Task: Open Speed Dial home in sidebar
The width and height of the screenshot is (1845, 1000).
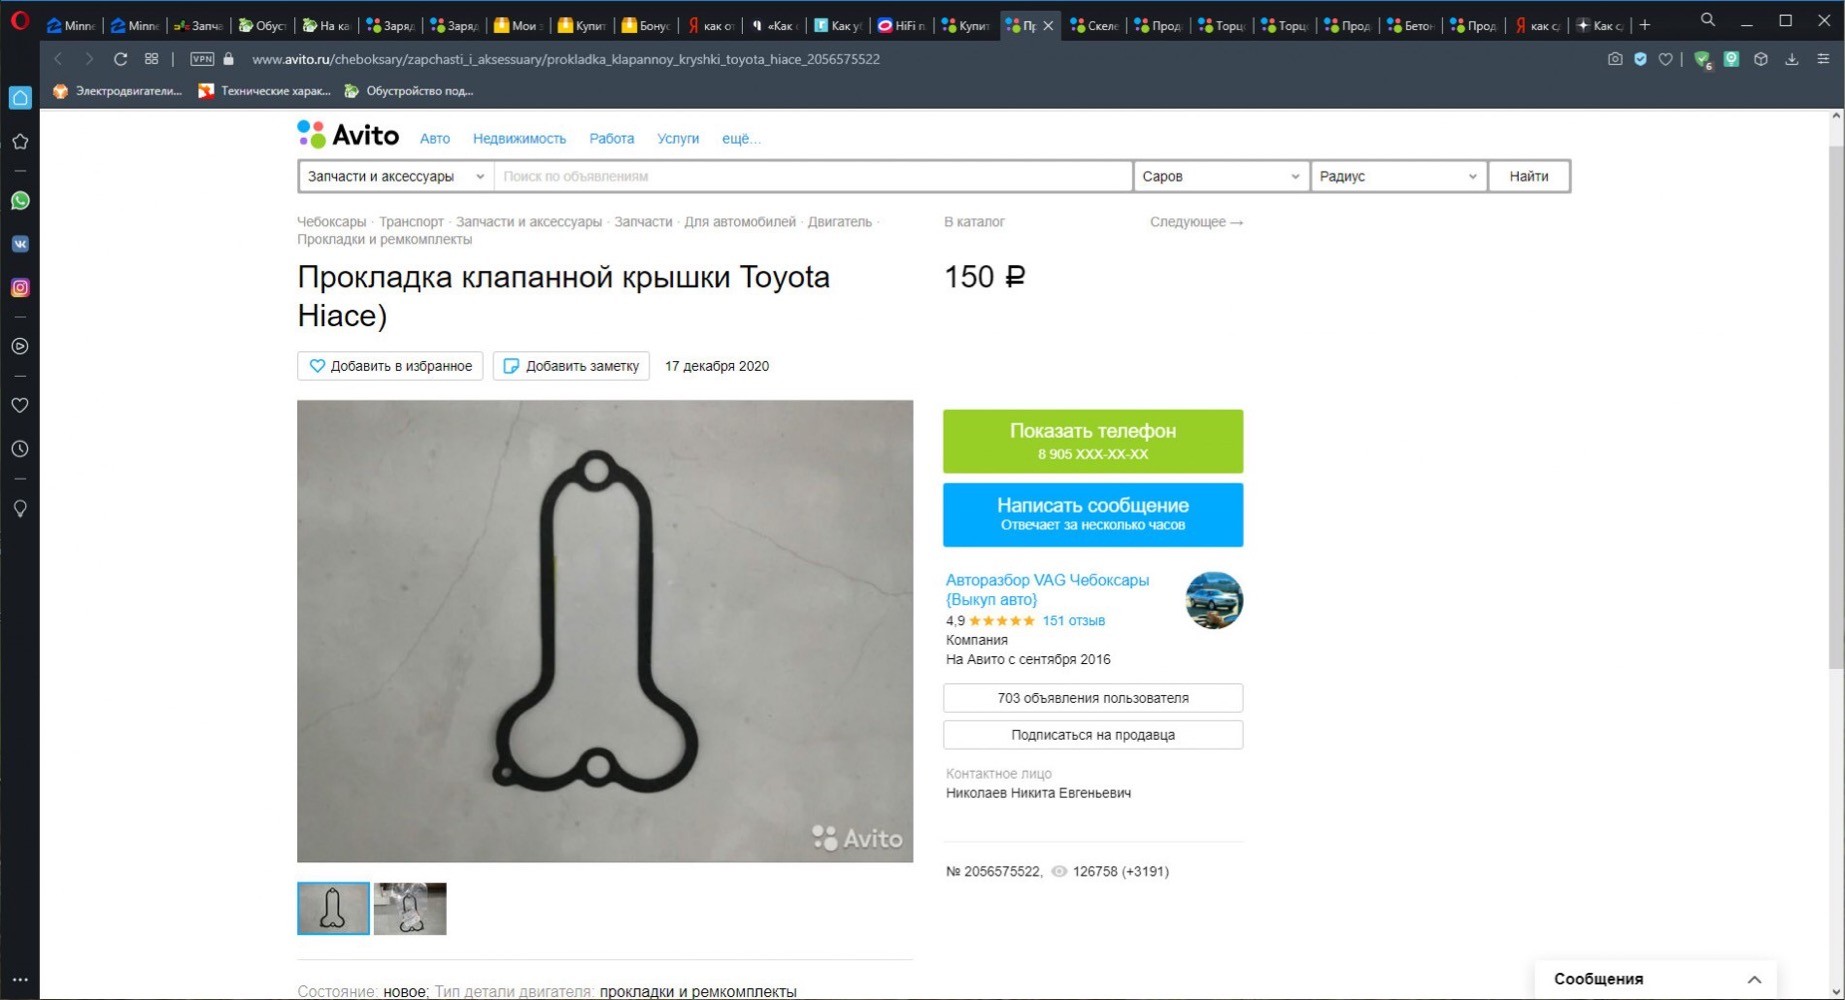Action: coord(20,97)
